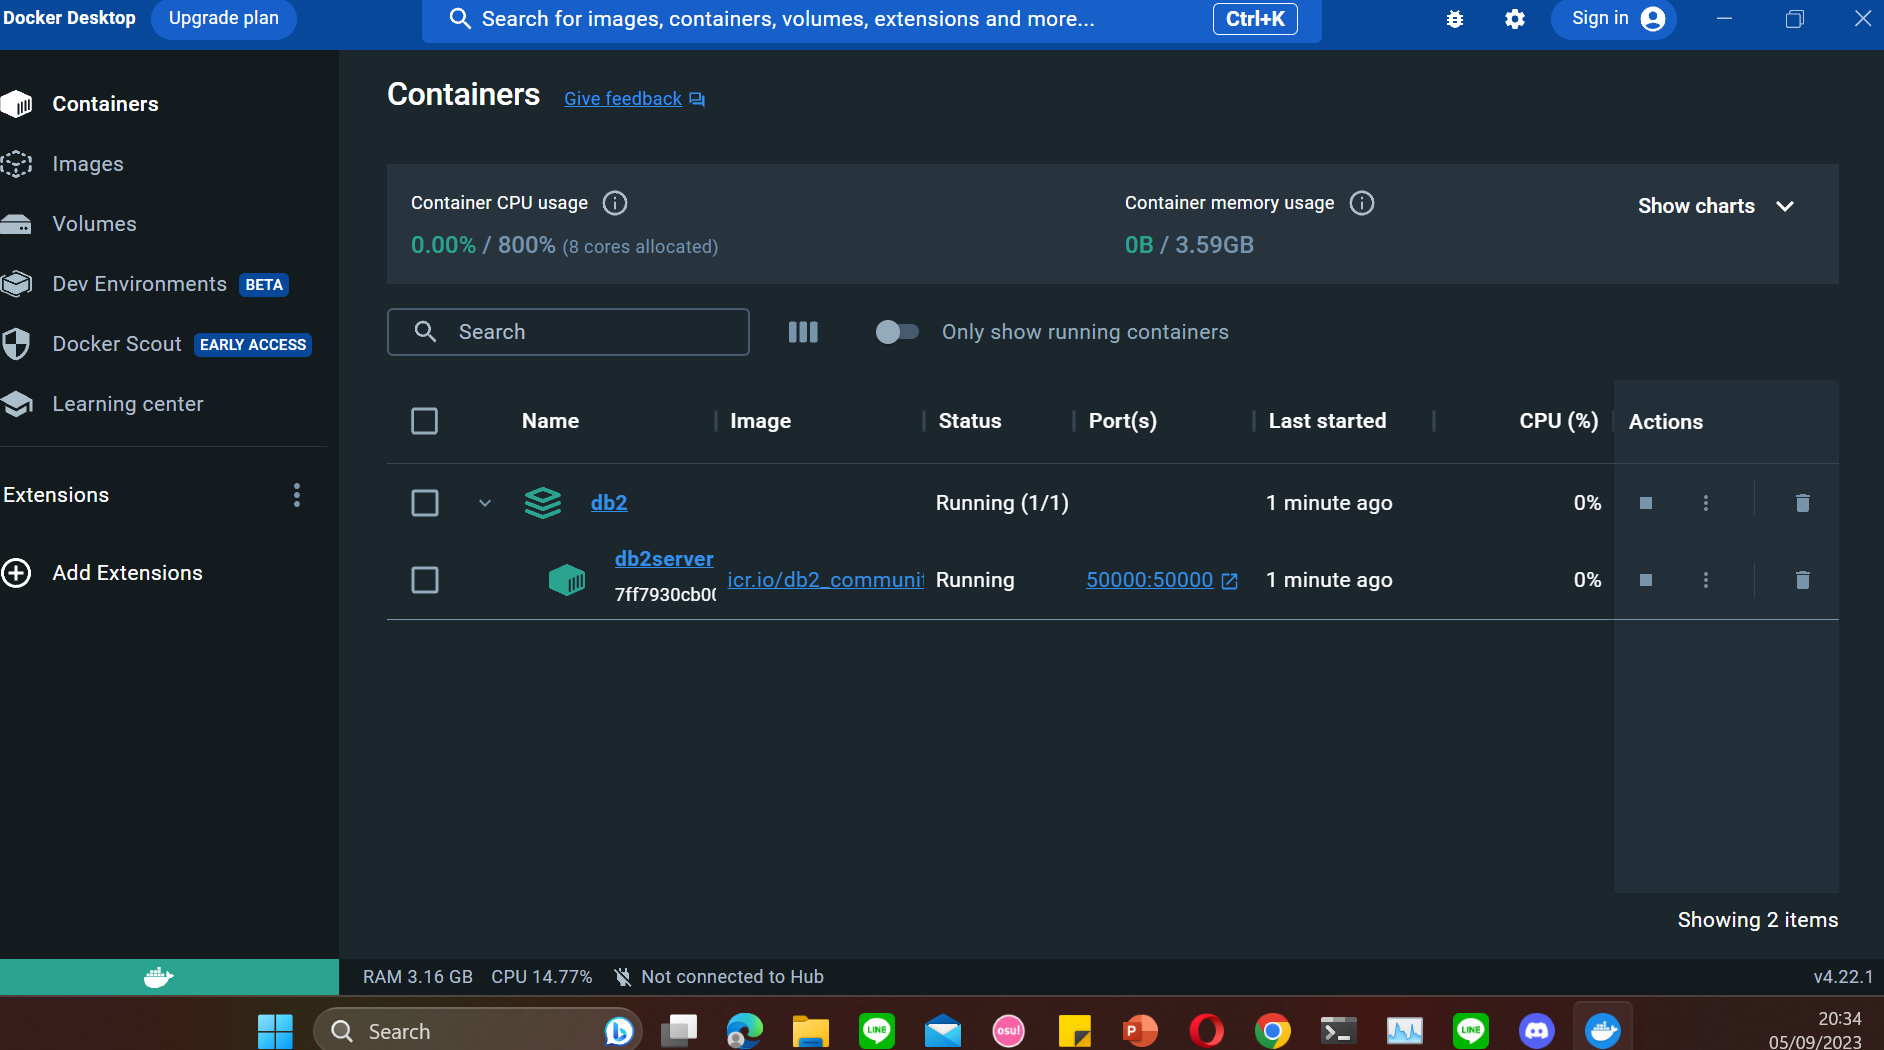Screen dimensions: 1884x1050
Task: Open Learning center
Action: tap(128, 404)
